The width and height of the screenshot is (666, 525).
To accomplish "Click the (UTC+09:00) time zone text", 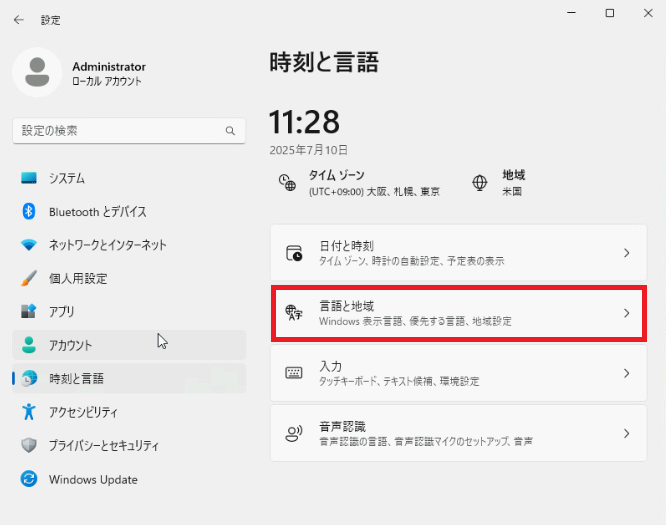I will pyautogui.click(x=374, y=192).
